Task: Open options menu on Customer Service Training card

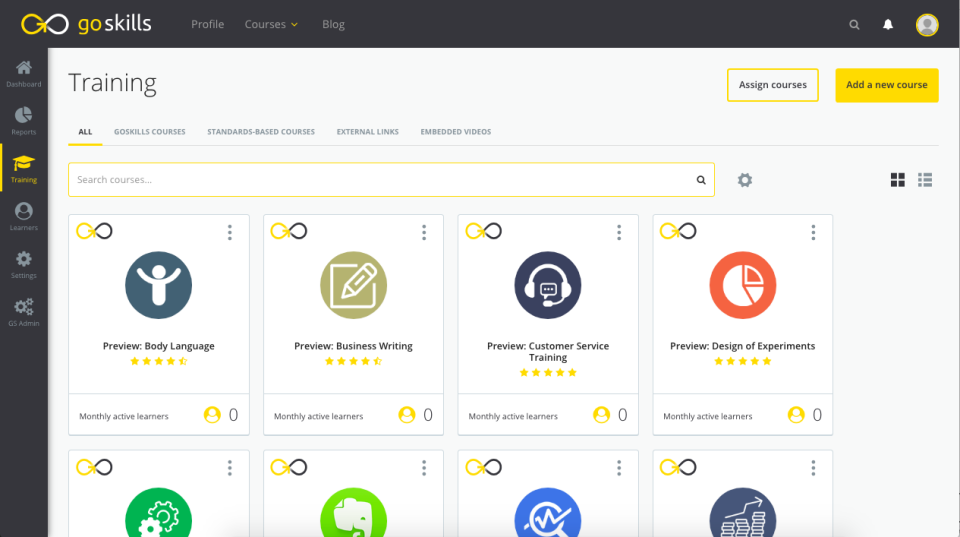Action: (619, 232)
